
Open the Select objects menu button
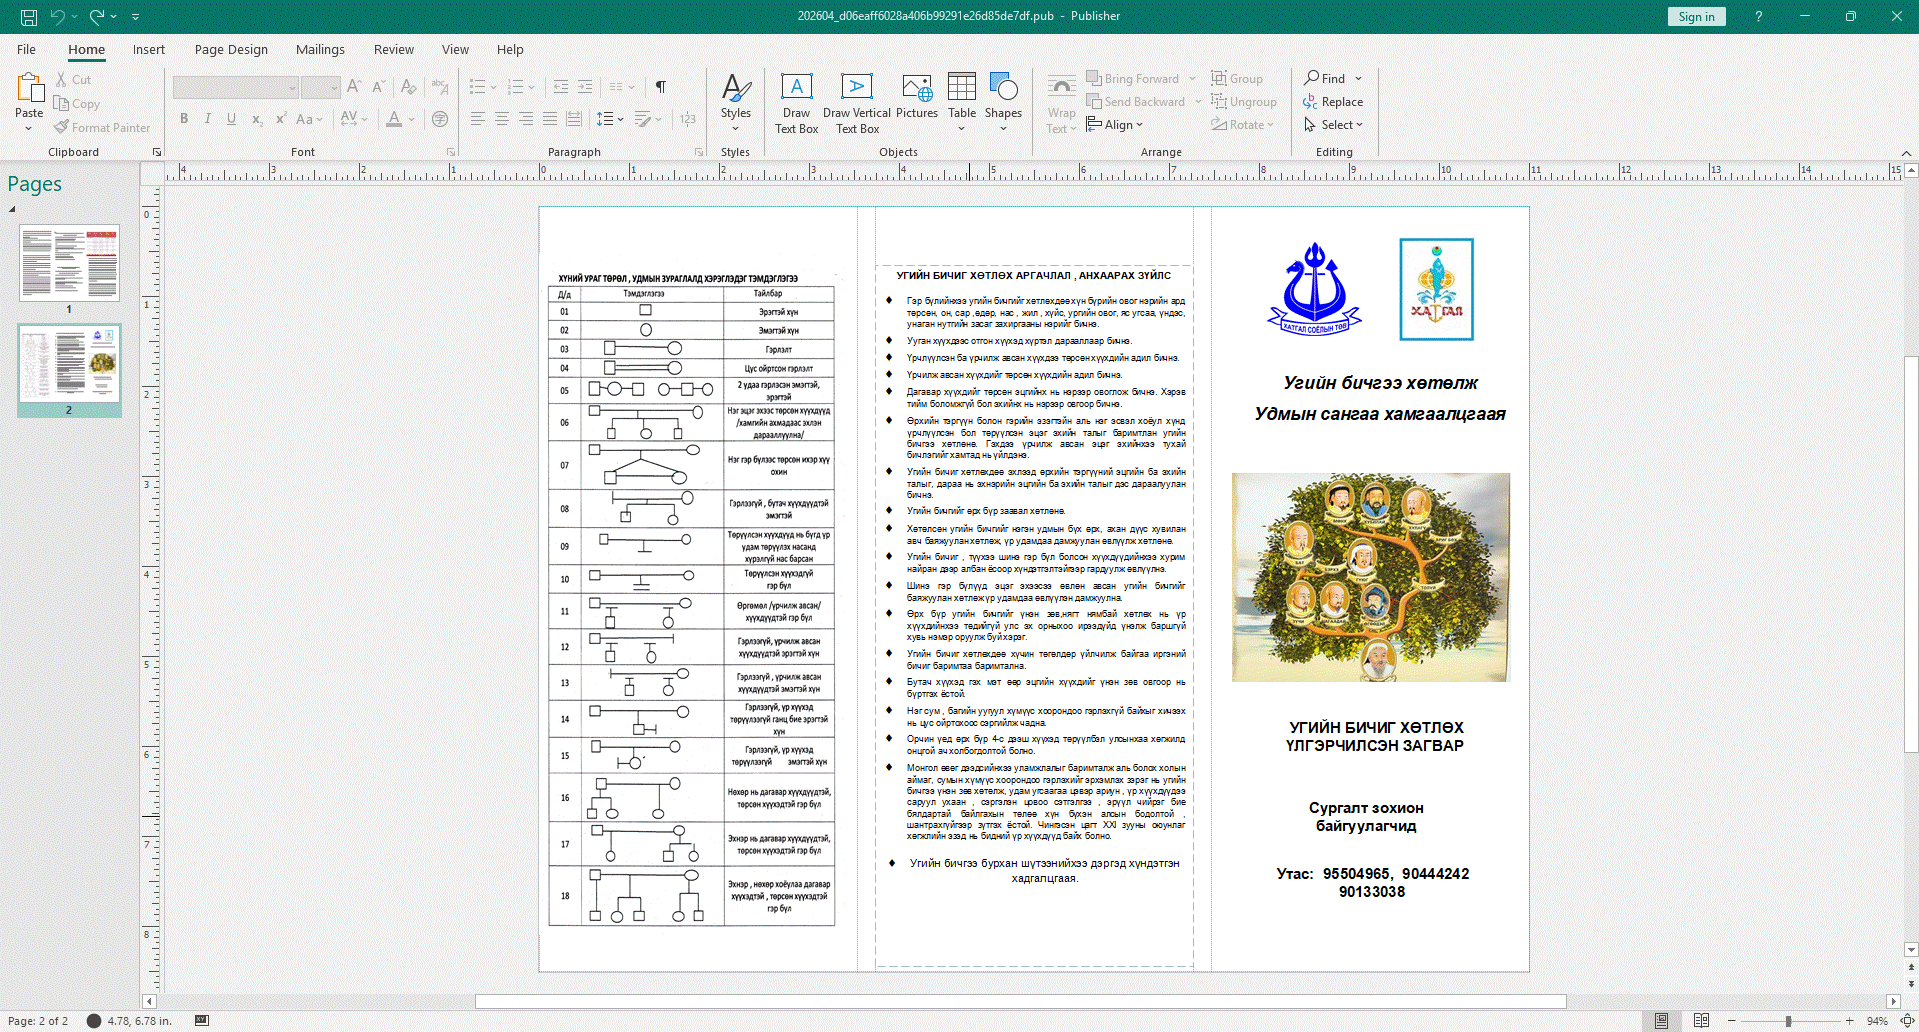(x=1333, y=125)
